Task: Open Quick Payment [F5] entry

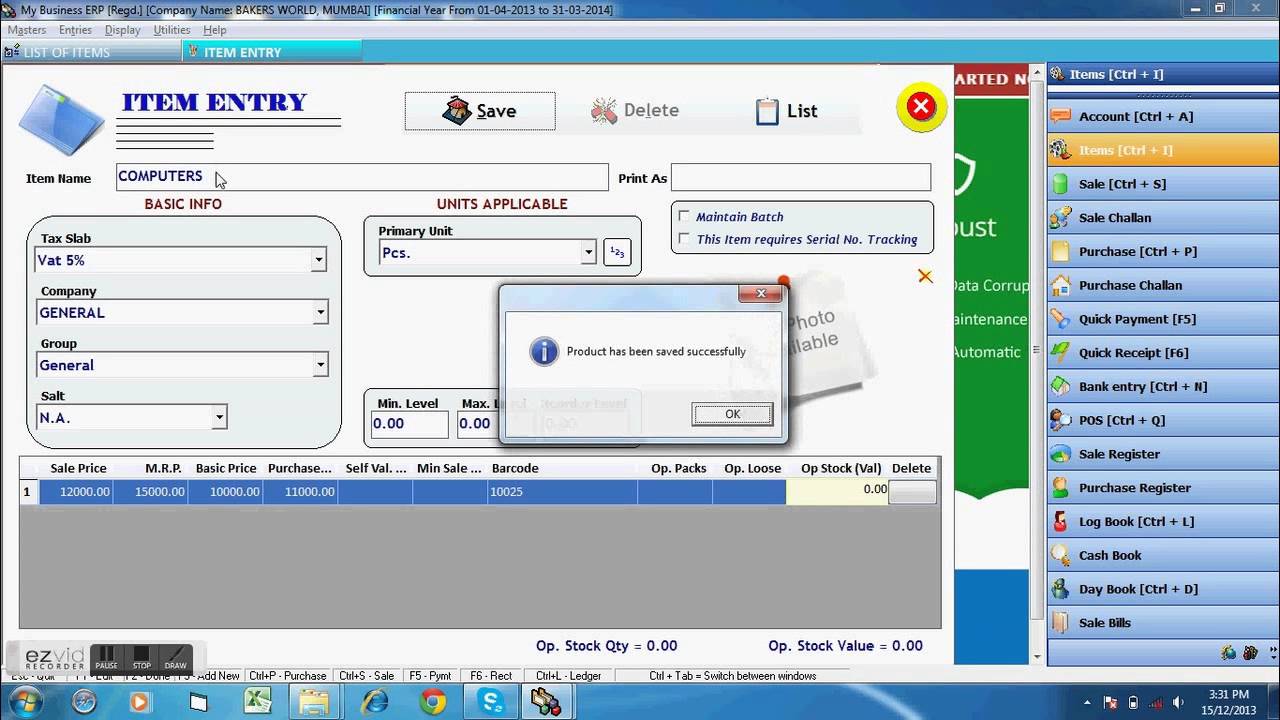Action: pyautogui.click(x=1163, y=319)
